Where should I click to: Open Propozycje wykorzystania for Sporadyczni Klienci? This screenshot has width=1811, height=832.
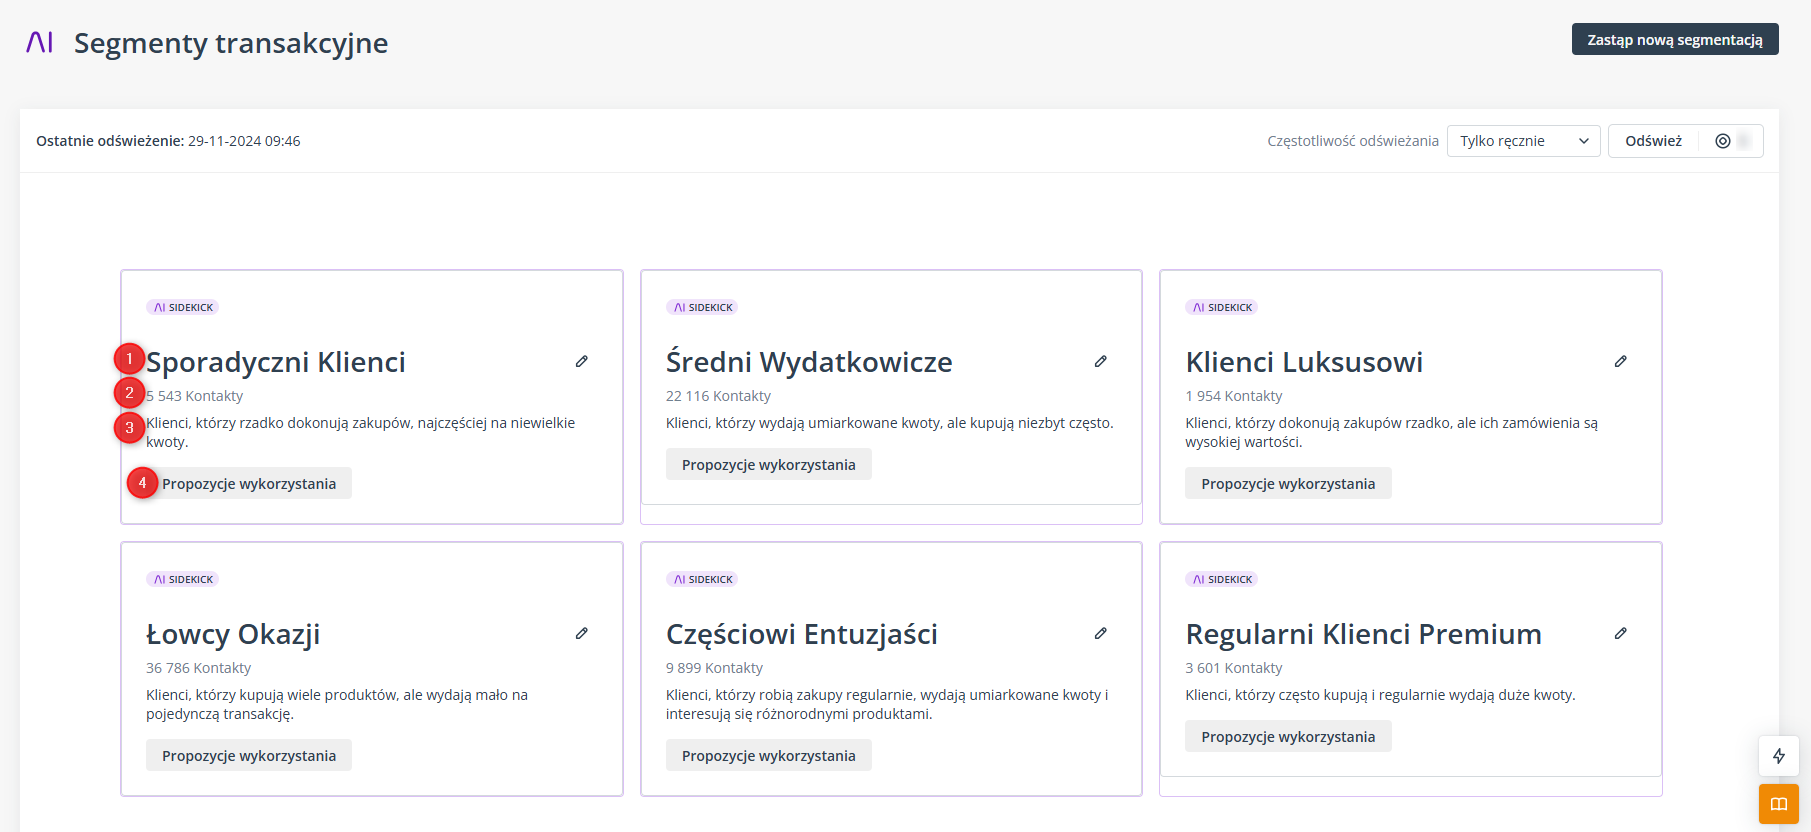coord(249,484)
